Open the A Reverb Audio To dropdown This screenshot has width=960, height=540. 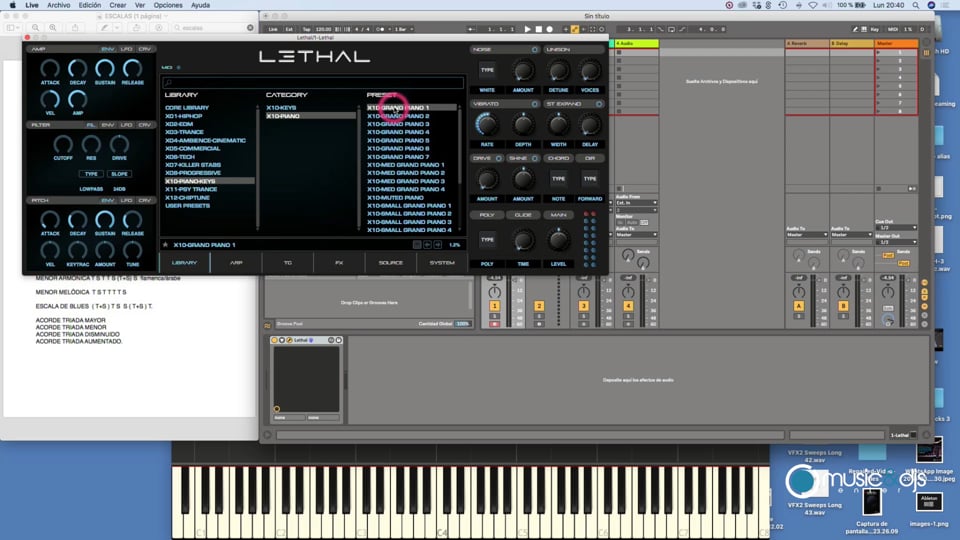[x=807, y=234]
